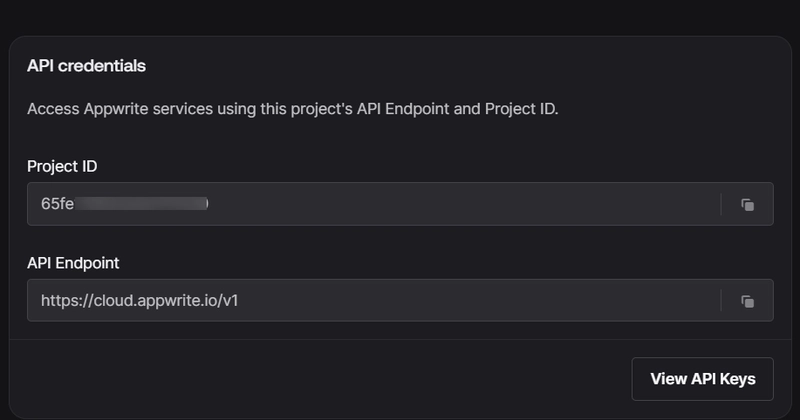Copy the Project ID using its copy icon

747,205
